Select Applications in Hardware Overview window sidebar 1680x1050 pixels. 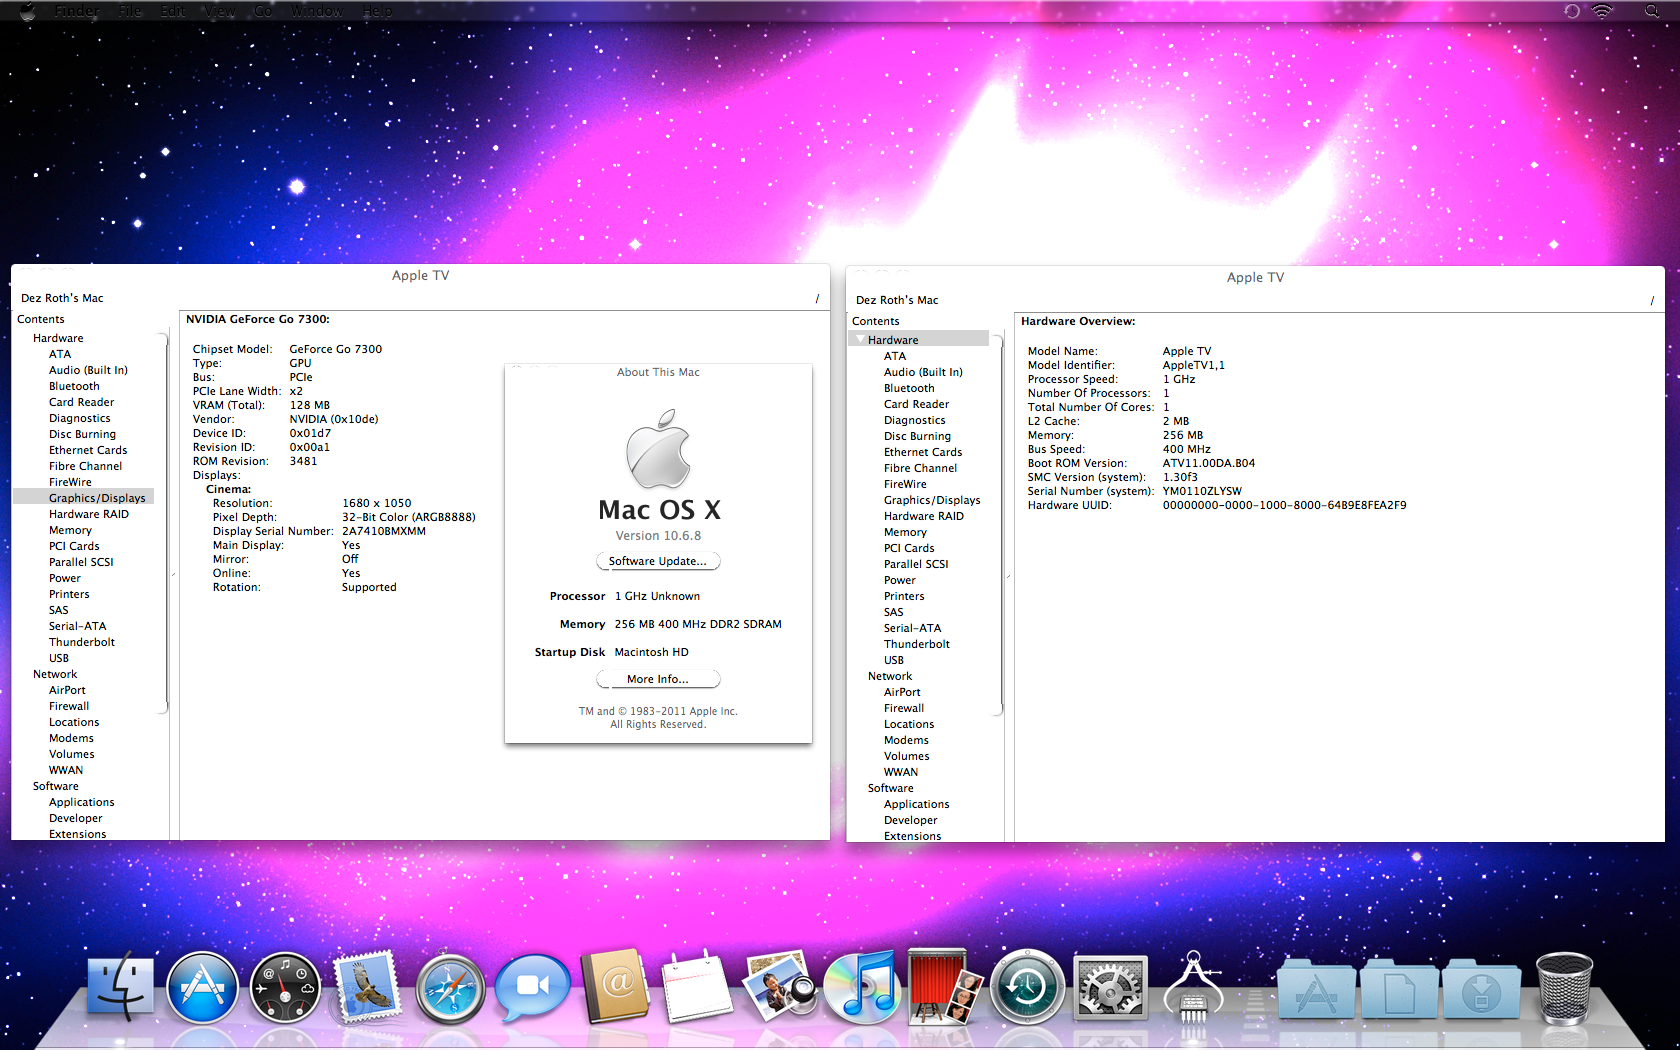tap(917, 804)
